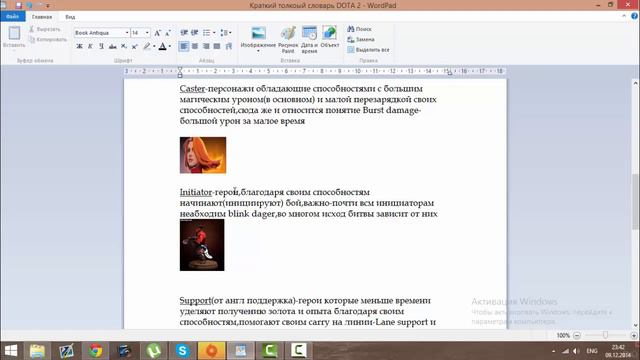This screenshot has height=360, width=640.
Task: Open Google Chrome from taskbar
Action: coord(96,351)
